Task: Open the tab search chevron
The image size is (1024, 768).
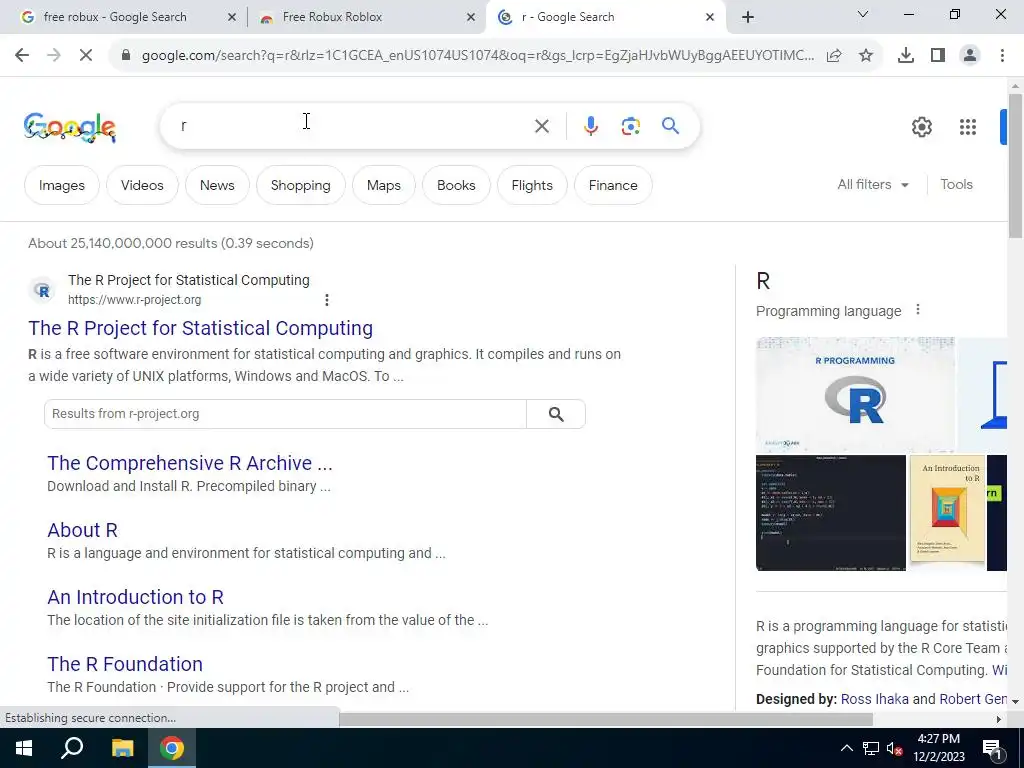Action: [x=863, y=14]
